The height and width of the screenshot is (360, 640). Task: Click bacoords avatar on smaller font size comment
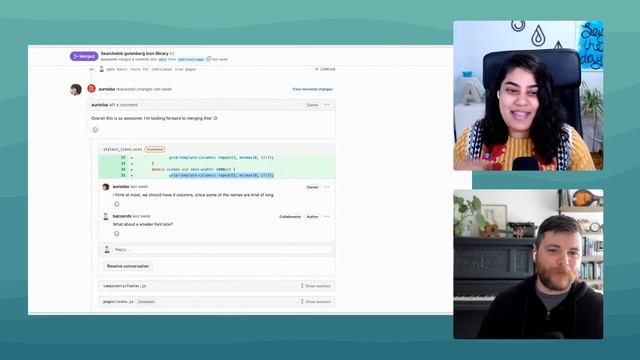click(106, 216)
